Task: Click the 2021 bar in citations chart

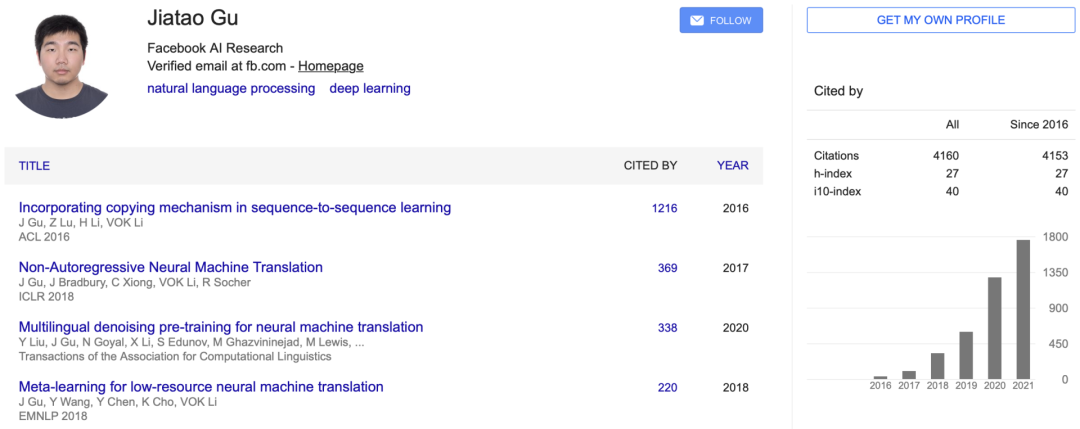Action: pos(1023,309)
